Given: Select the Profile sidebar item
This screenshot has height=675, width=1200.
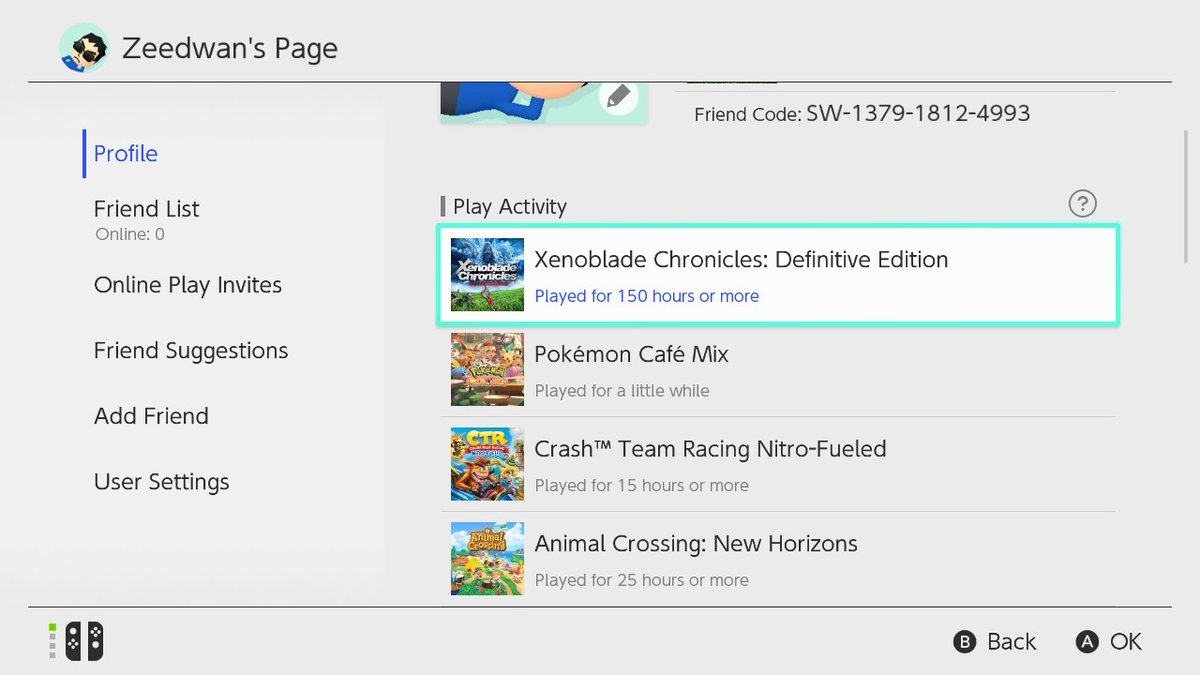Looking at the screenshot, I should [x=126, y=153].
